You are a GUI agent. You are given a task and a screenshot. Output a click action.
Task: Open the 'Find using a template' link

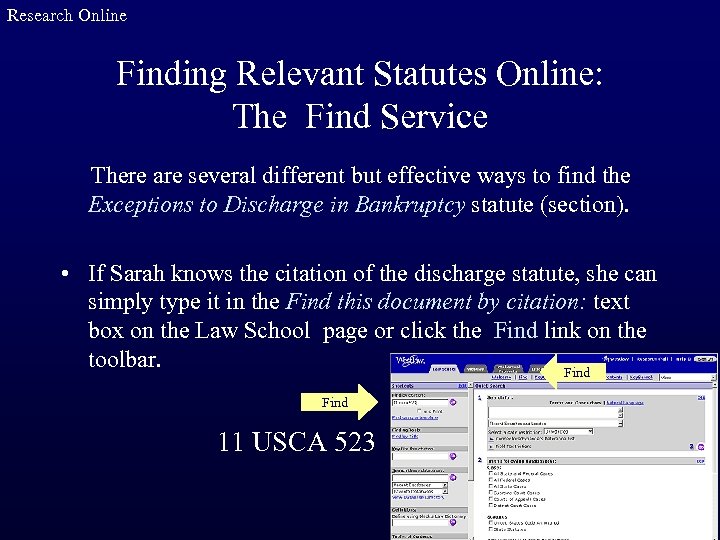(x=415, y=417)
